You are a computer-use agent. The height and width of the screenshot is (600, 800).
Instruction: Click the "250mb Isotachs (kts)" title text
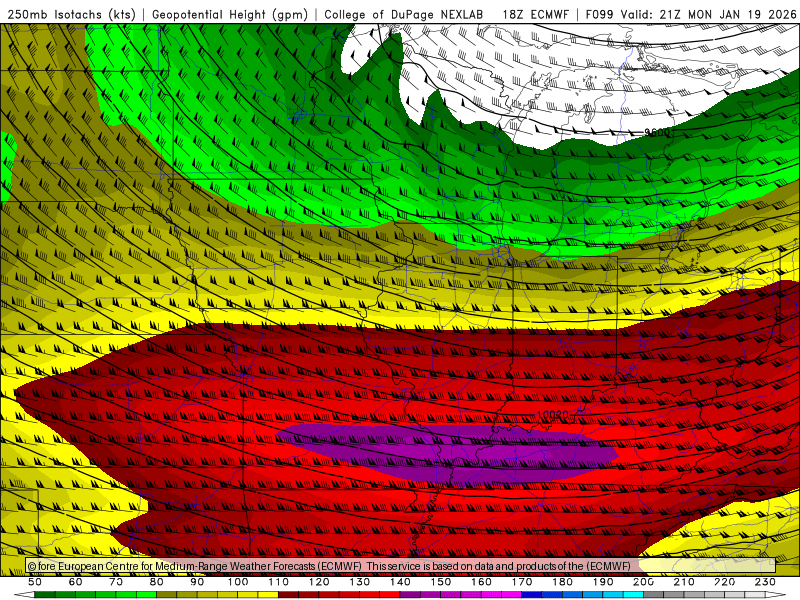coord(71,14)
